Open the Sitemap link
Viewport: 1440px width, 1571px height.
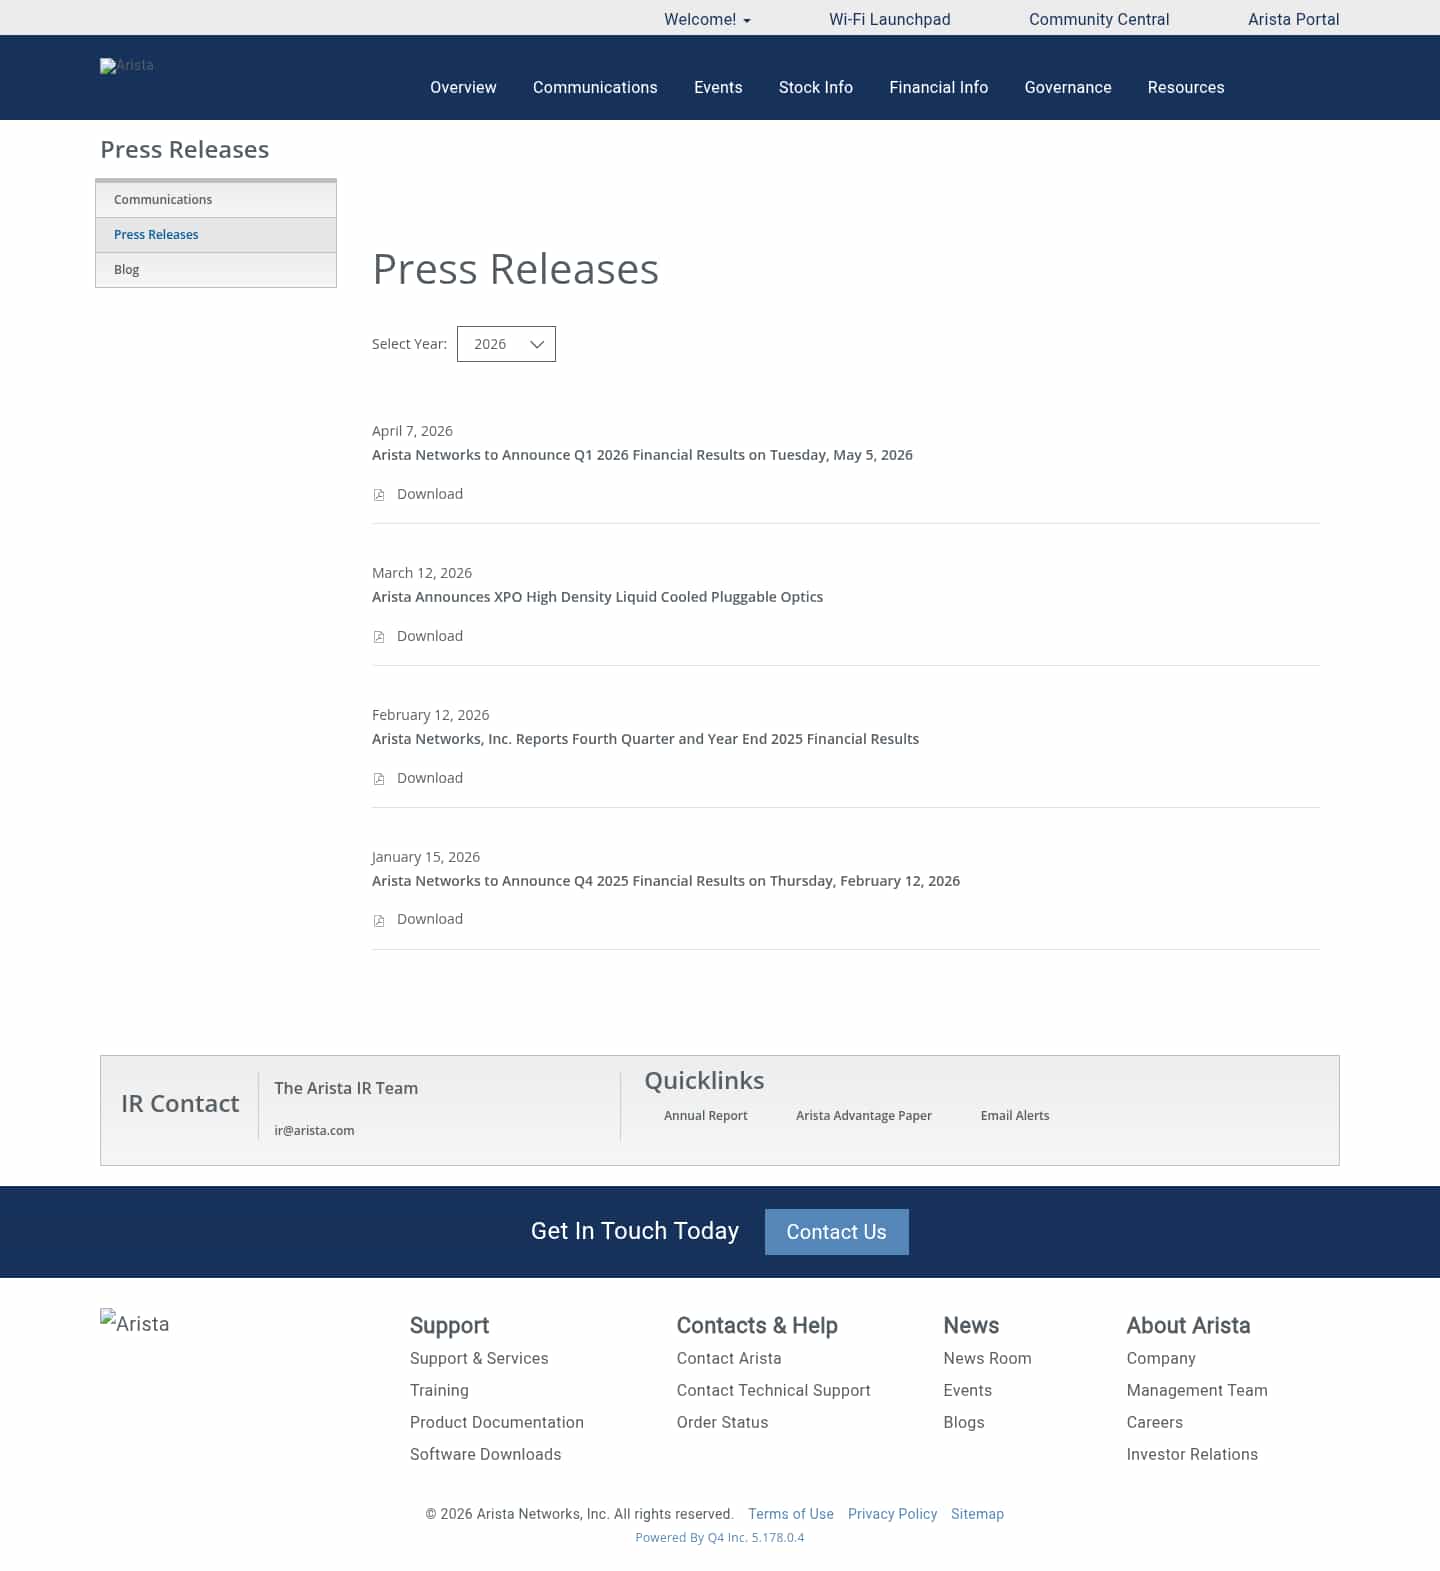point(977,1514)
